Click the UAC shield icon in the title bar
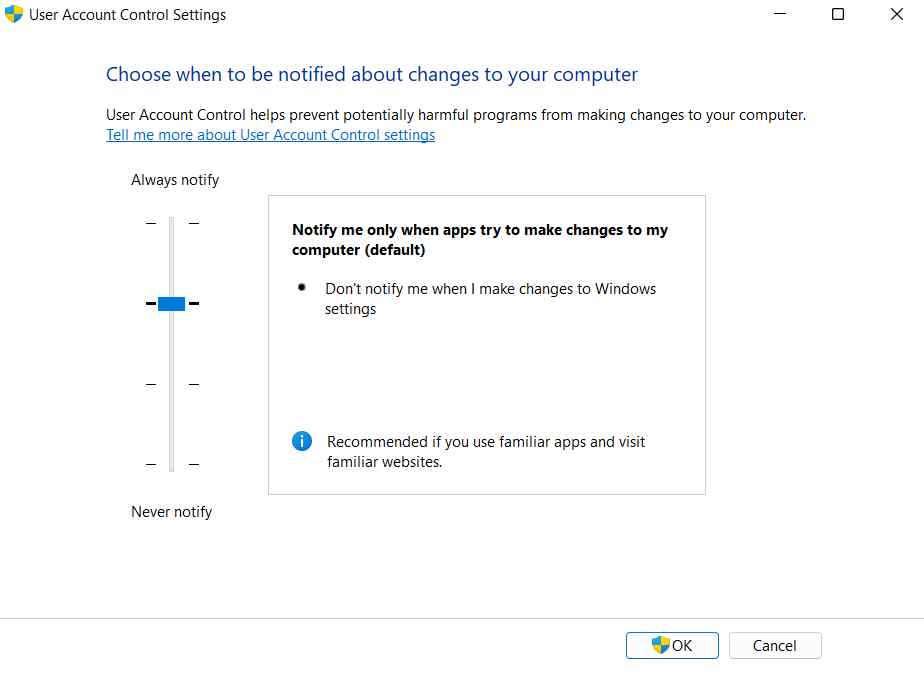Screen dimensions: 924x680 pos(13,14)
